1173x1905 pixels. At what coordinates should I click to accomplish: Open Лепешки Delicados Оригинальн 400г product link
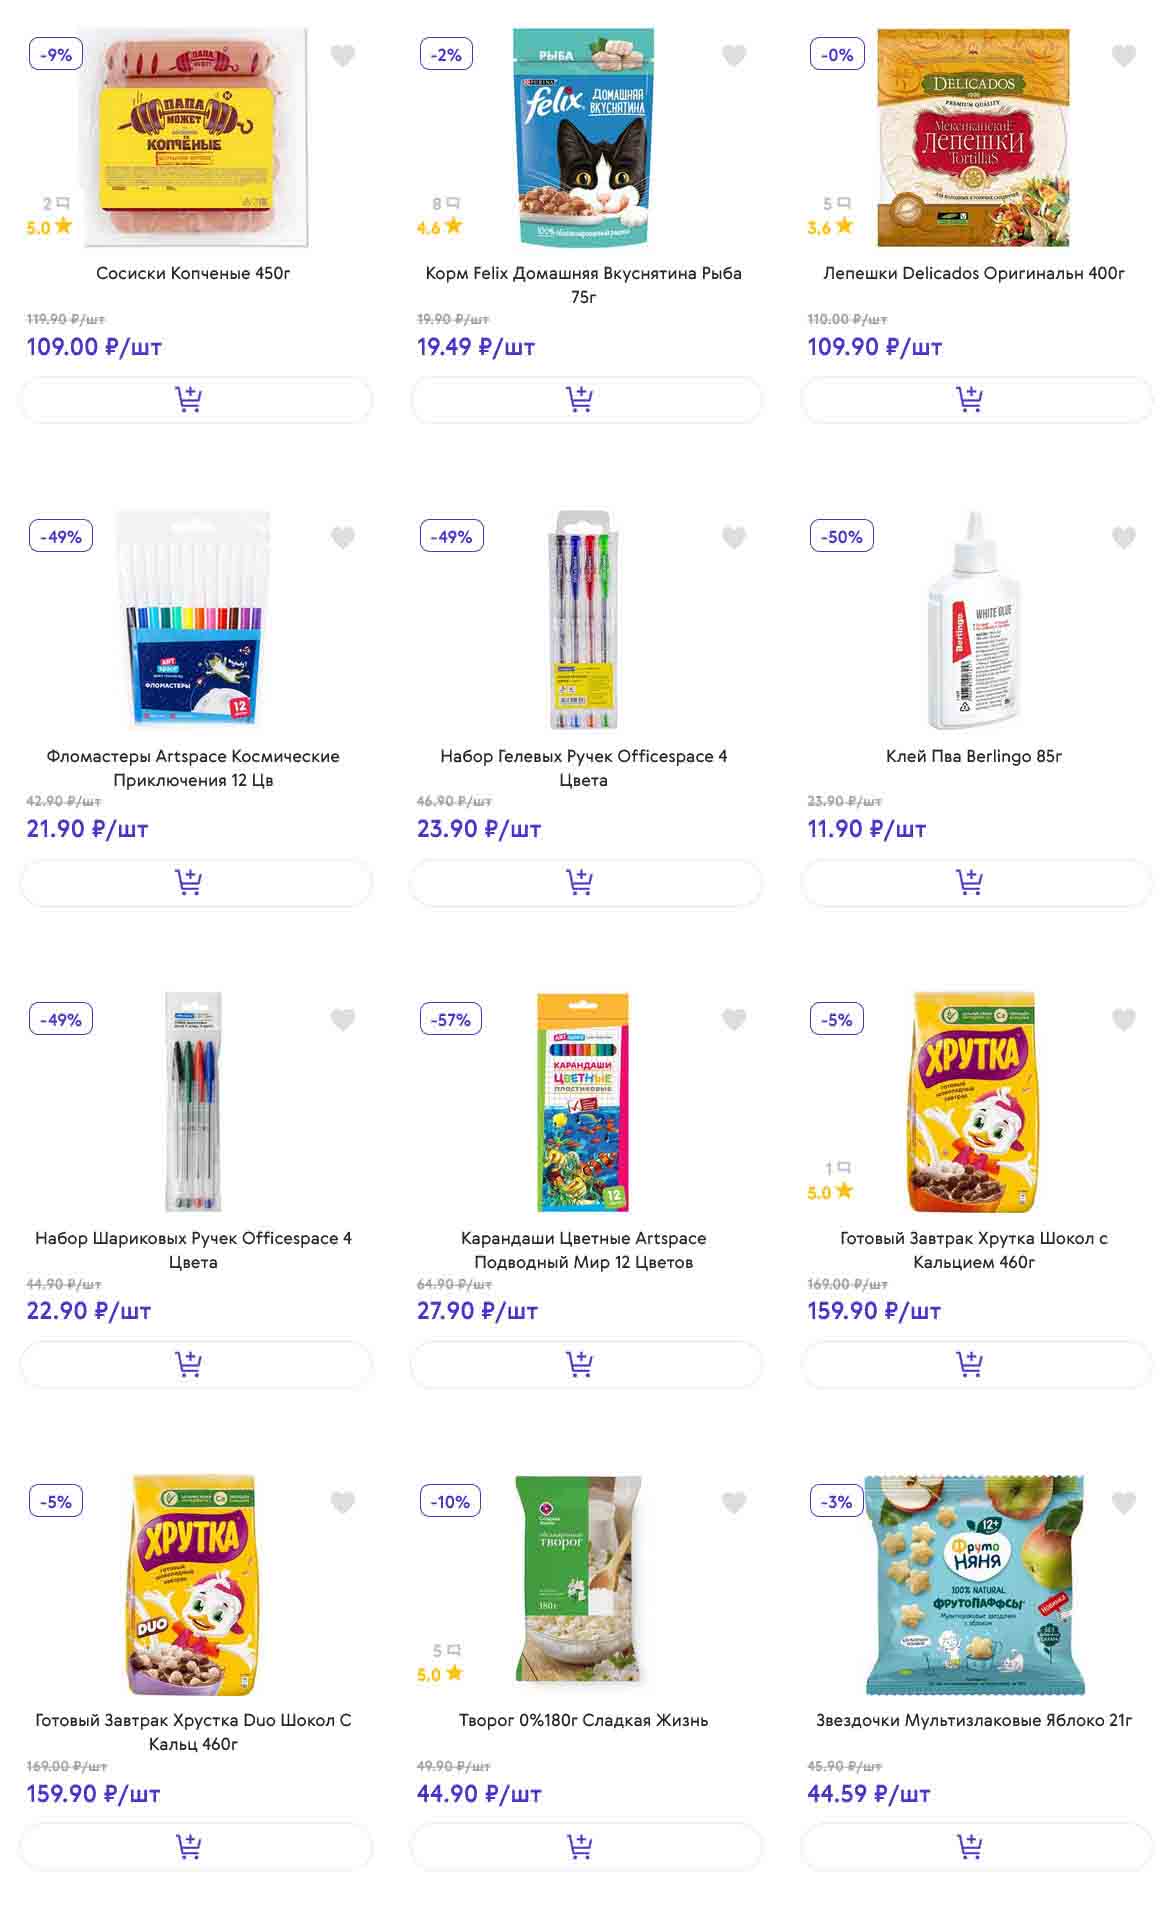click(974, 273)
